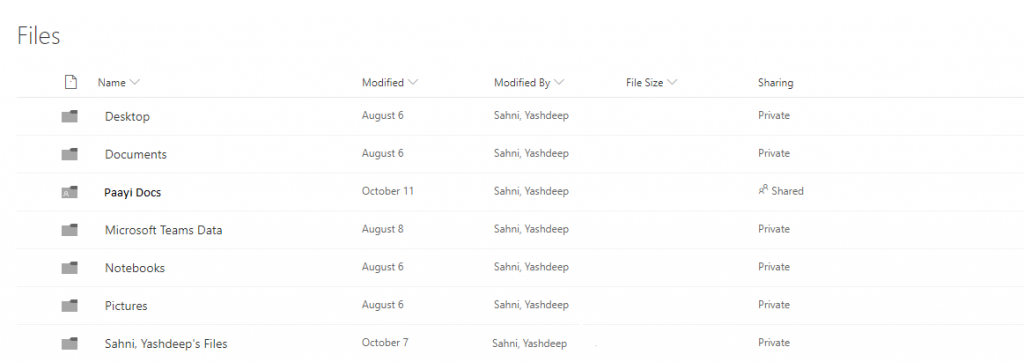Click the Desktop folder icon
Screen dimensions: 1024x362
pyautogui.click(x=70, y=116)
